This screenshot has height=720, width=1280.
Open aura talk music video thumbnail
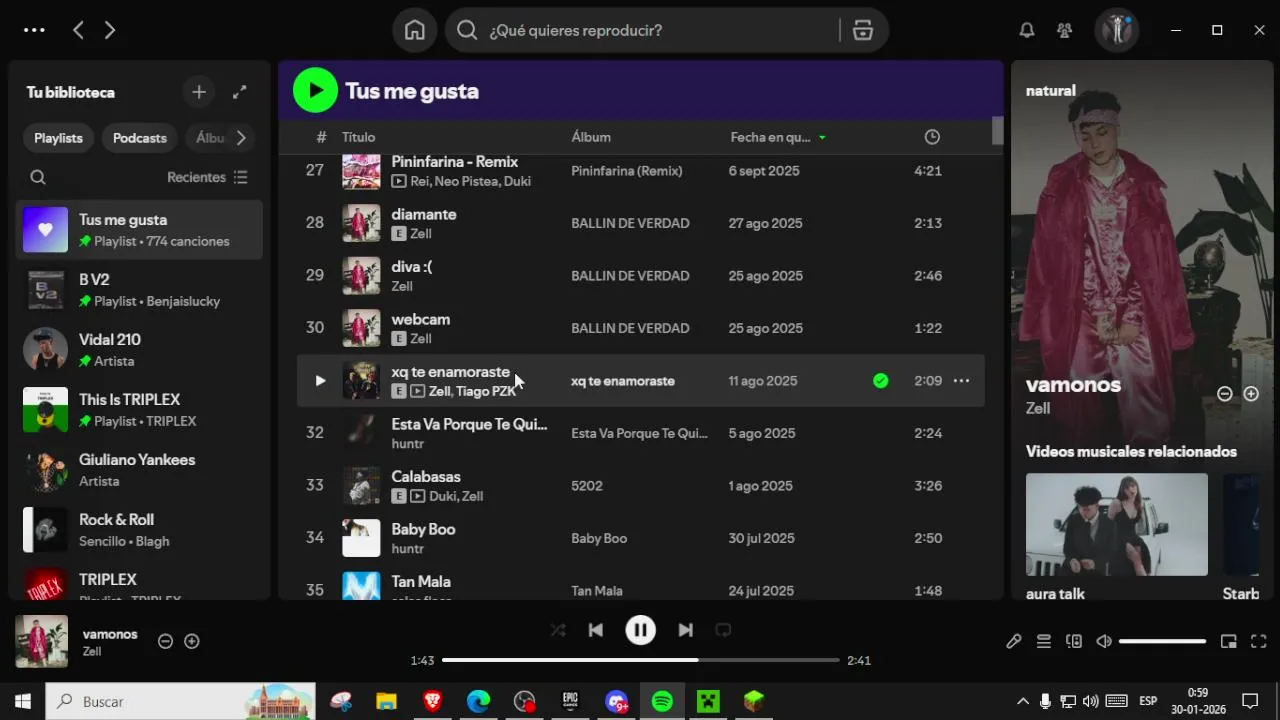point(1117,524)
